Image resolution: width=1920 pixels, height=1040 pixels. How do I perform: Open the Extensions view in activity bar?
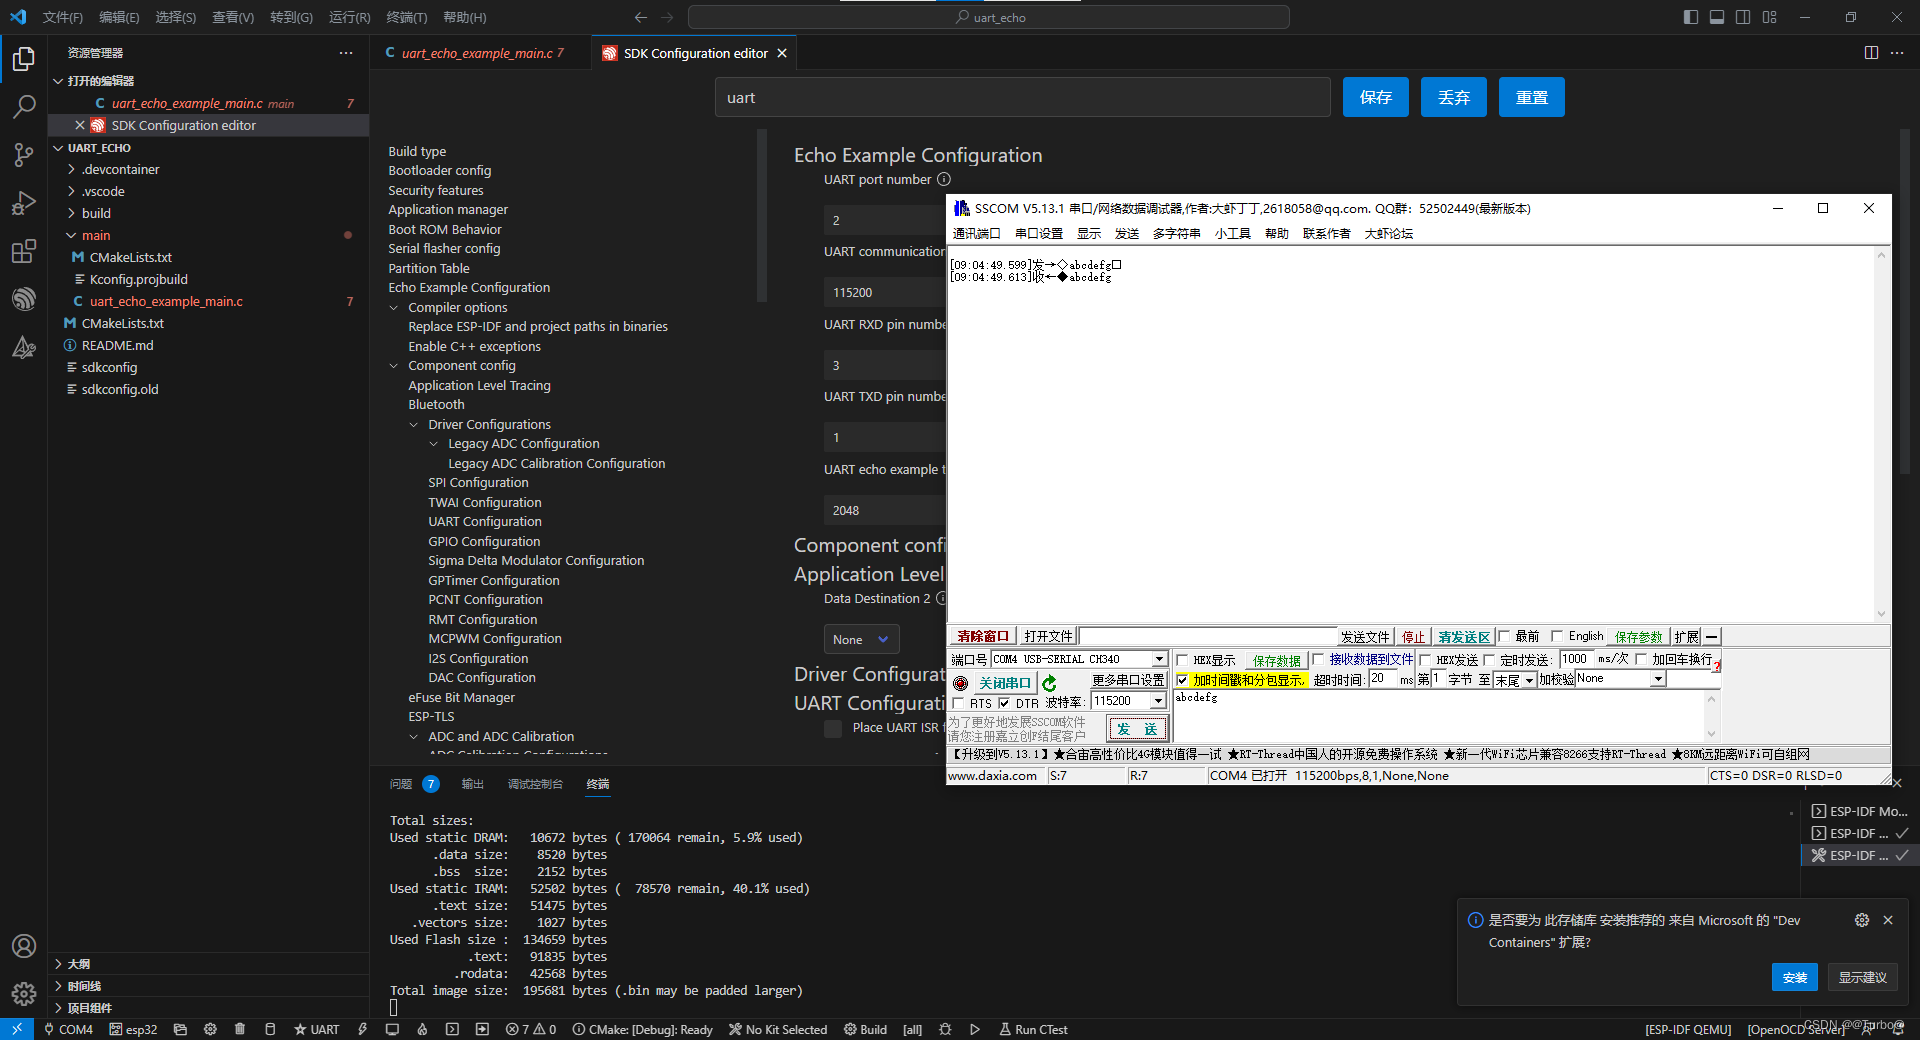click(23, 251)
